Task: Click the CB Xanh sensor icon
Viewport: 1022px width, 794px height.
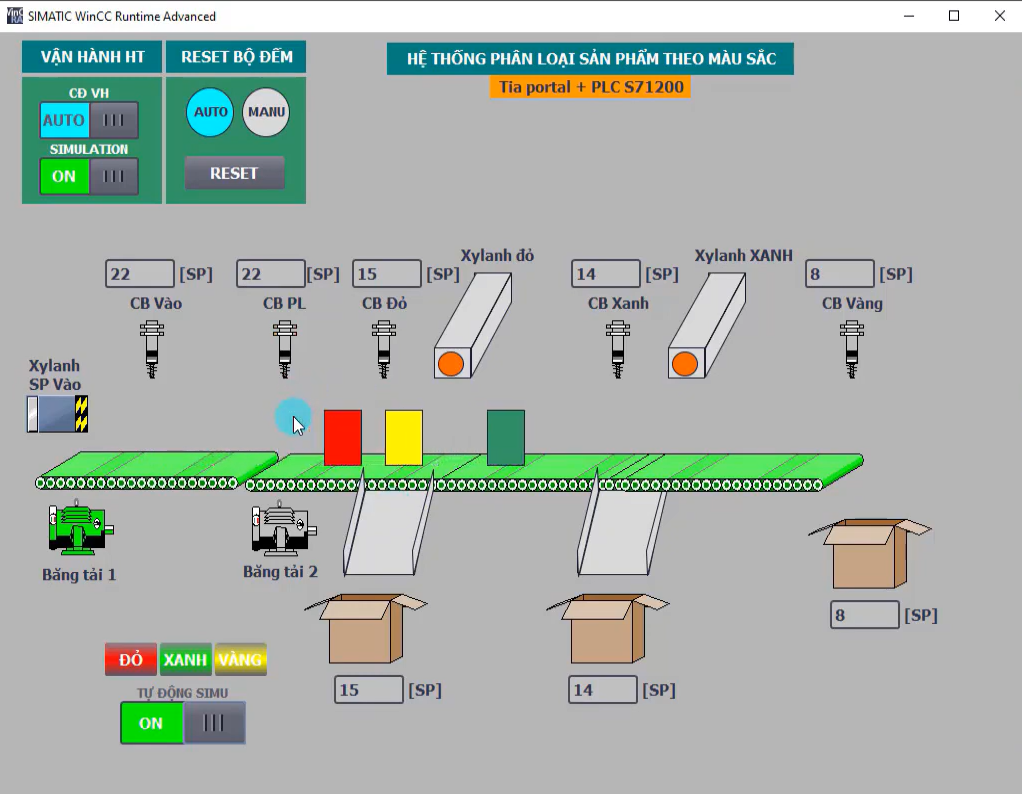Action: pyautogui.click(x=618, y=349)
